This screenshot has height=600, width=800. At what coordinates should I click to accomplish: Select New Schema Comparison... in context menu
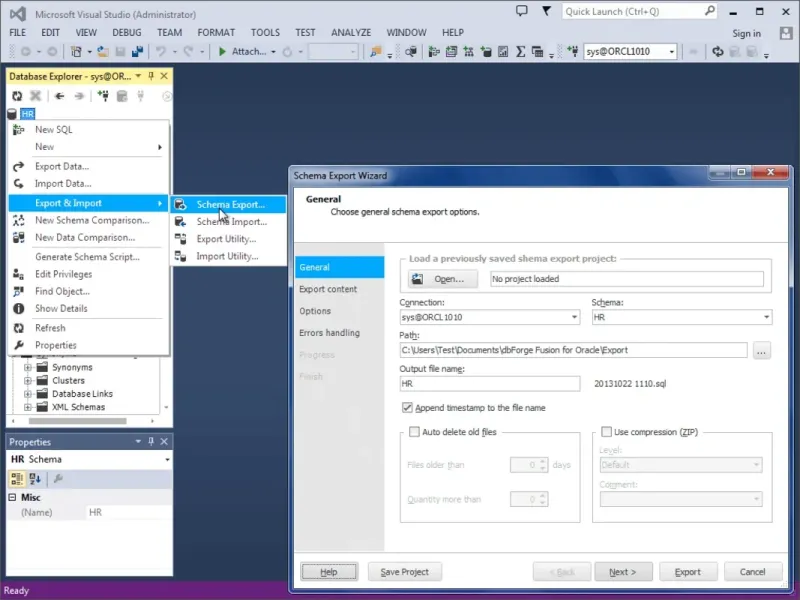[x=89, y=220]
